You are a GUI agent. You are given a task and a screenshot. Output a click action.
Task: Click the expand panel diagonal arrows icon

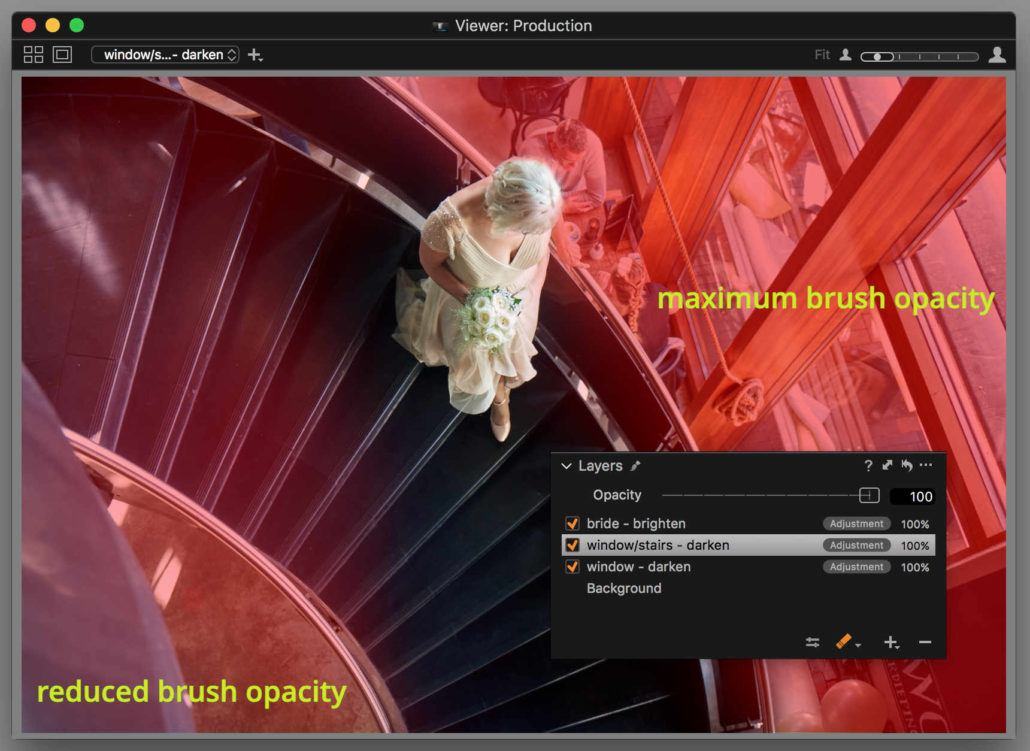886,465
